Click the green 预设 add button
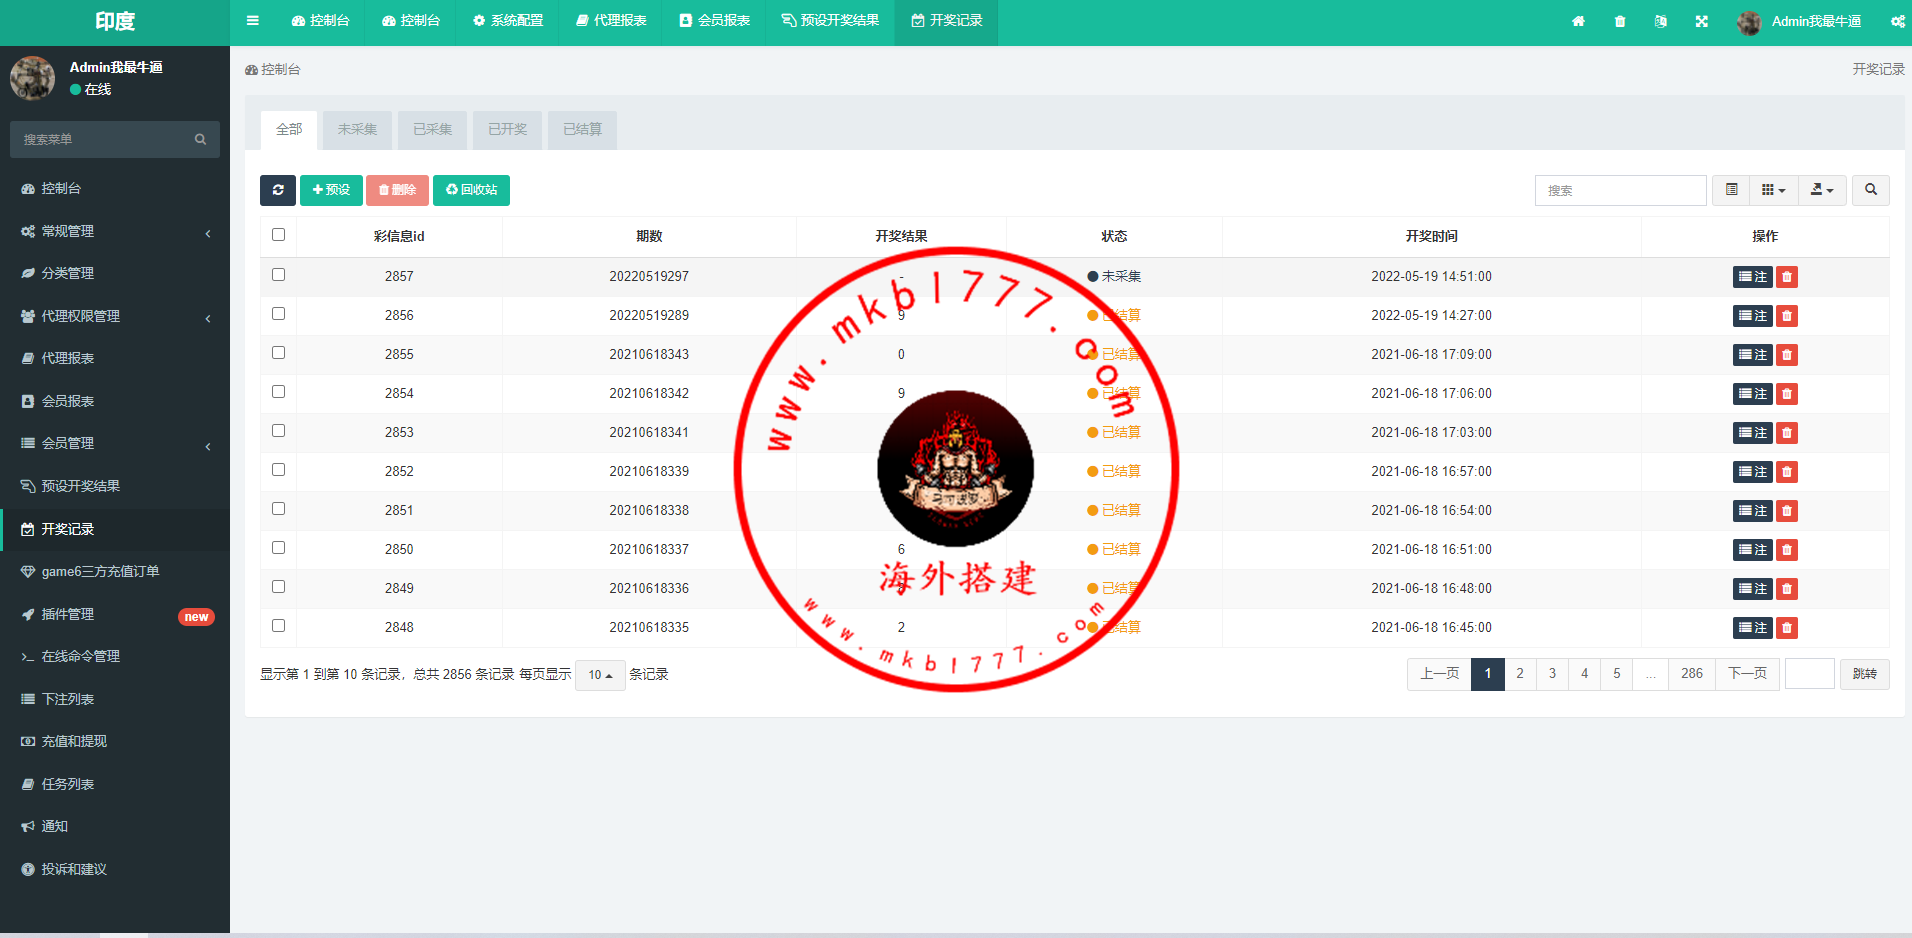Viewport: 1912px width, 938px height. pyautogui.click(x=331, y=190)
